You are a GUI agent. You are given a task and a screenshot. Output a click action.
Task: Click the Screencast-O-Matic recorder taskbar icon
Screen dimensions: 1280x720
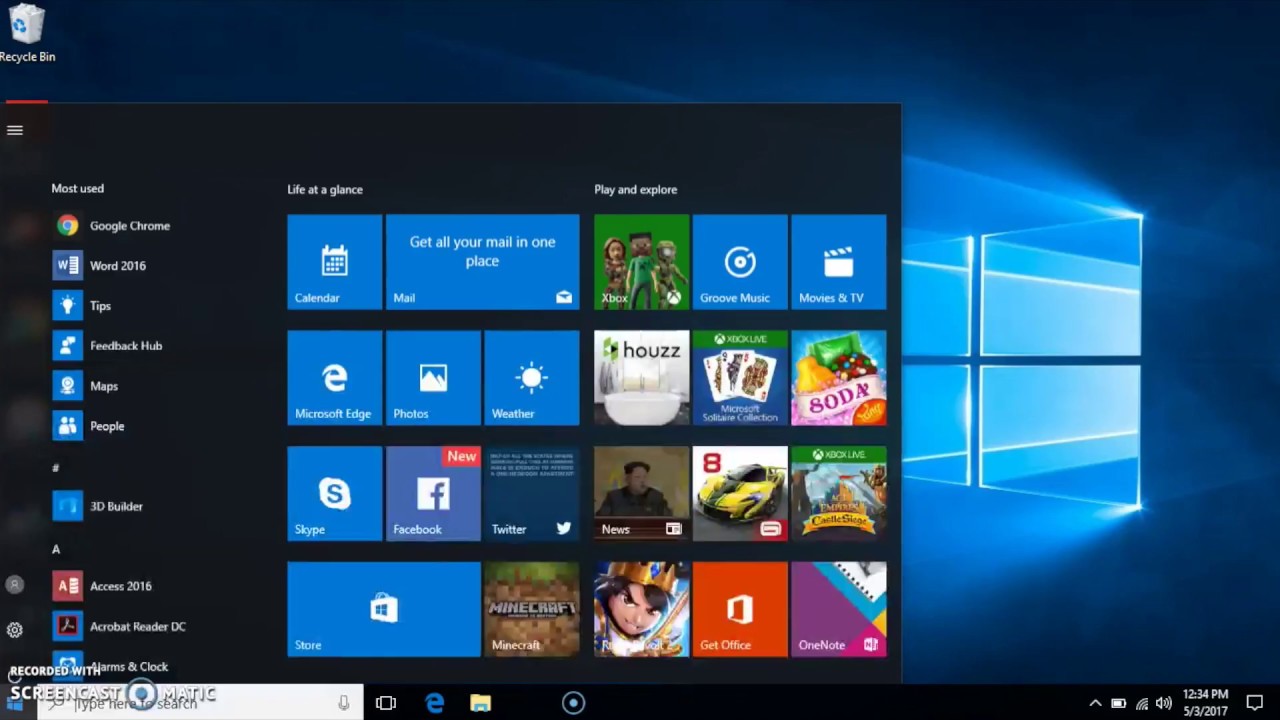coord(573,703)
